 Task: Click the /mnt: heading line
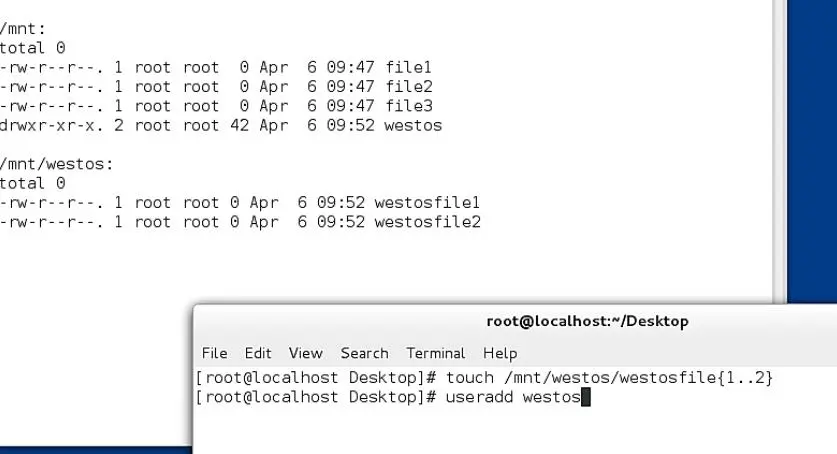point(23,28)
